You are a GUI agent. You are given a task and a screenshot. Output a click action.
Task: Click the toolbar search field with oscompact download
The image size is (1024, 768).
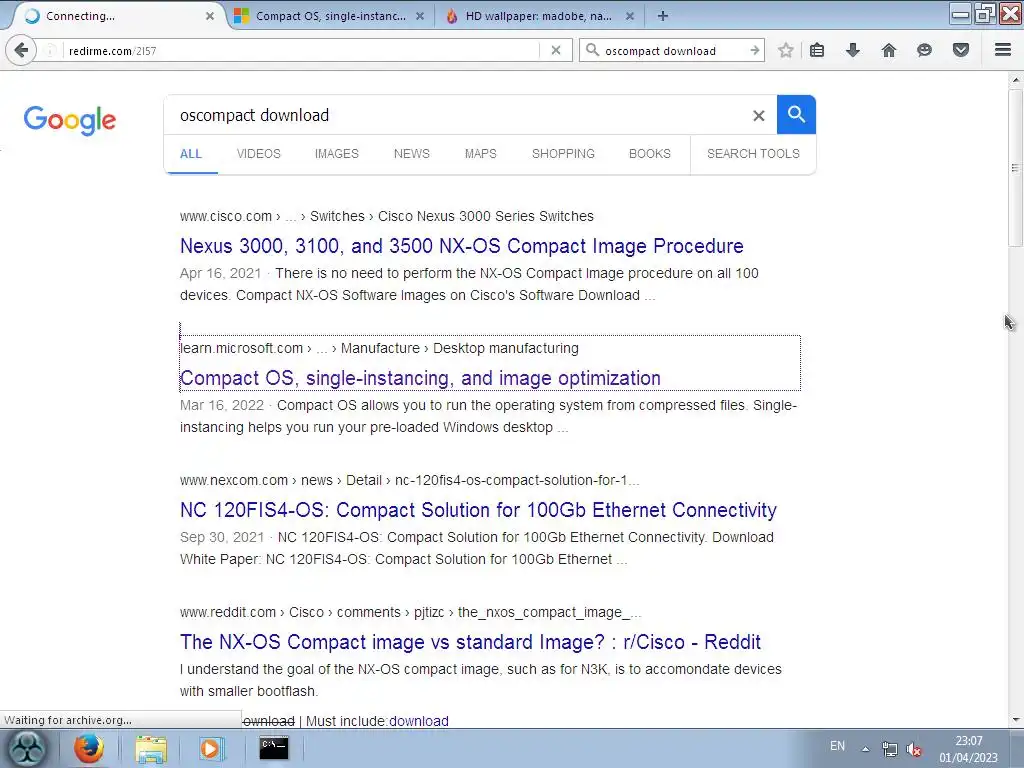point(673,50)
